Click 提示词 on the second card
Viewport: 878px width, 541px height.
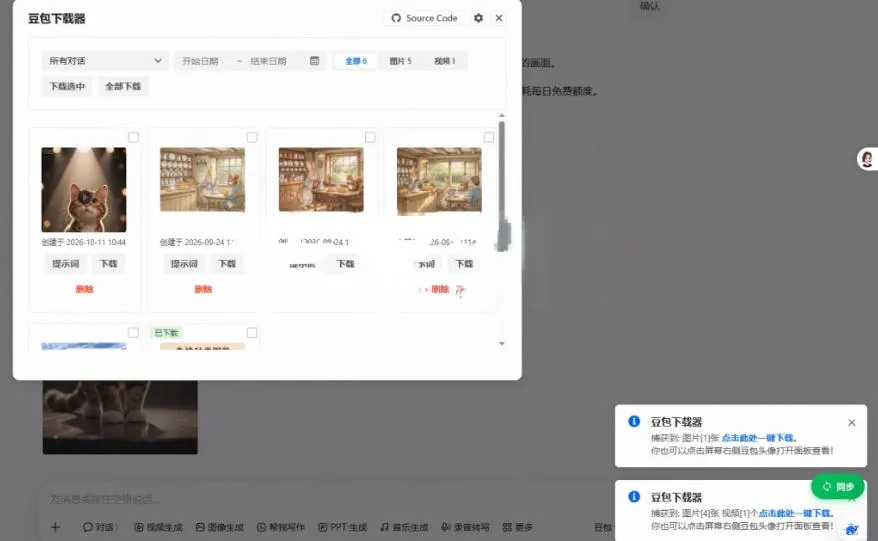(184, 264)
